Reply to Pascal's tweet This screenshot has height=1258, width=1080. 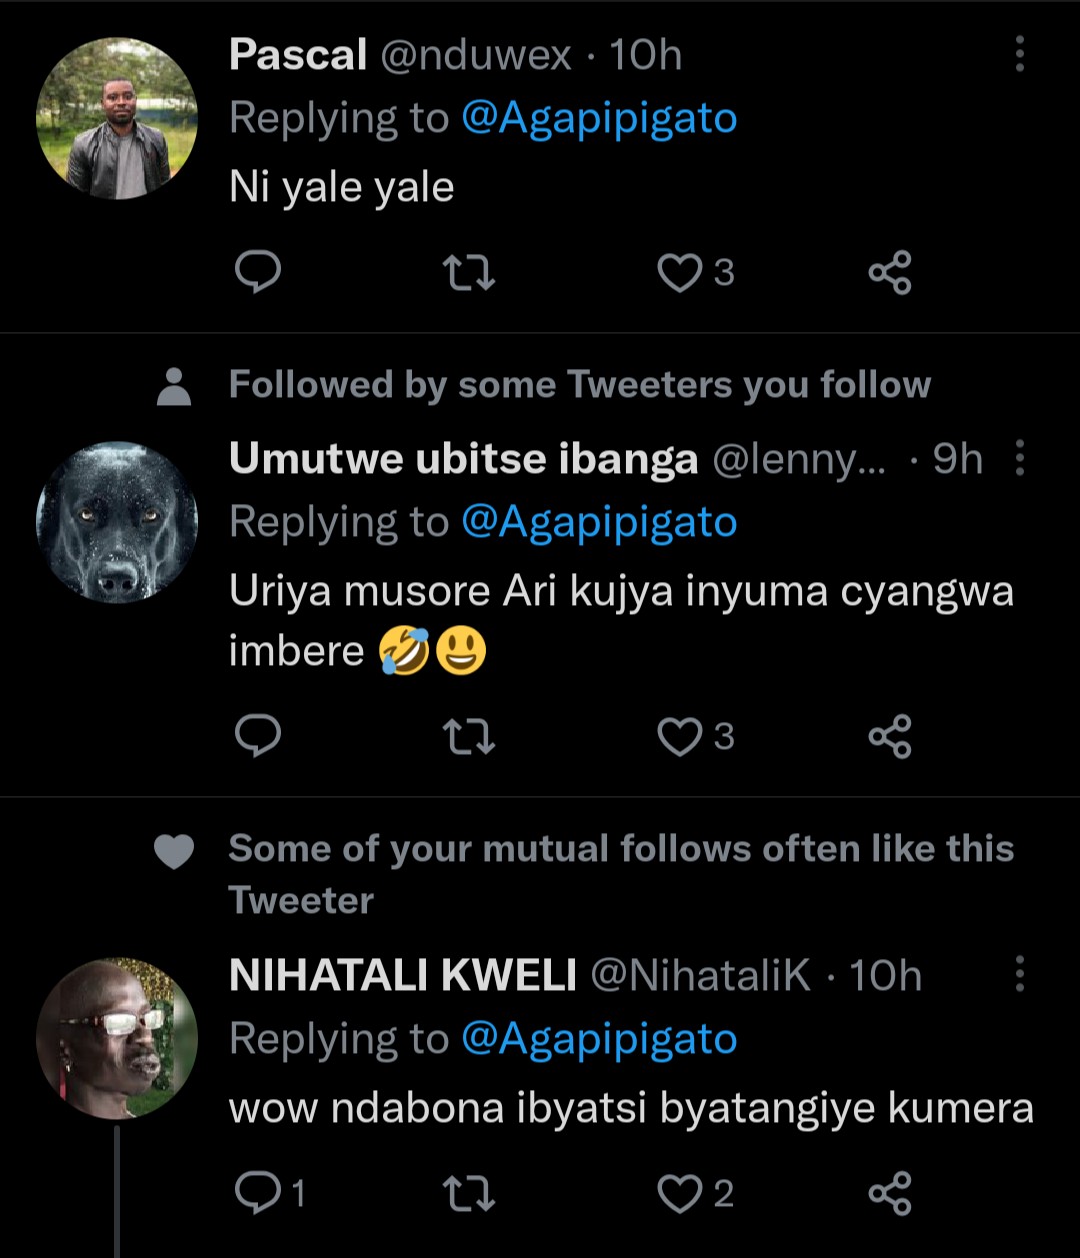click(257, 272)
